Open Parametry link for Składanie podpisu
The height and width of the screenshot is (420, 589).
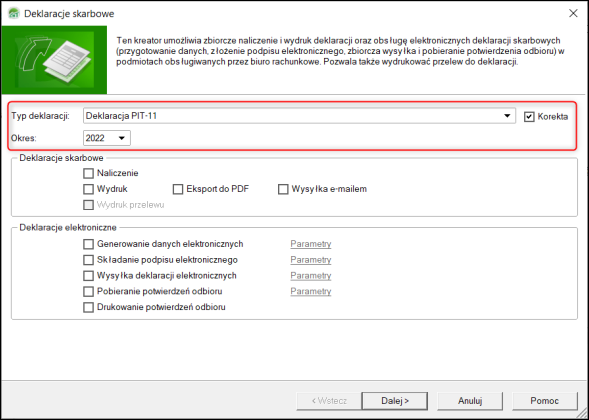[x=311, y=260]
